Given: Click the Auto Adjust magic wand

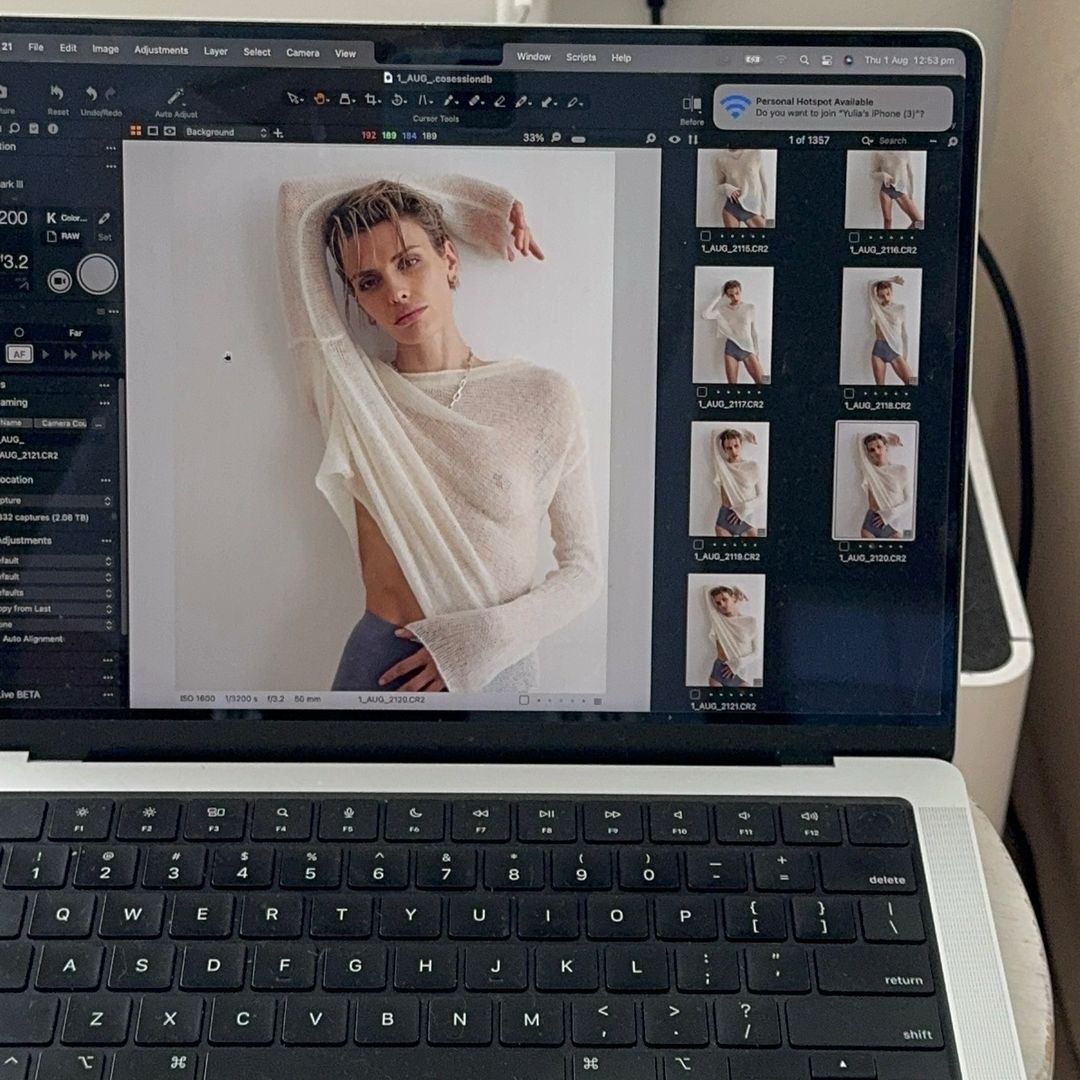Looking at the screenshot, I should pos(176,97).
